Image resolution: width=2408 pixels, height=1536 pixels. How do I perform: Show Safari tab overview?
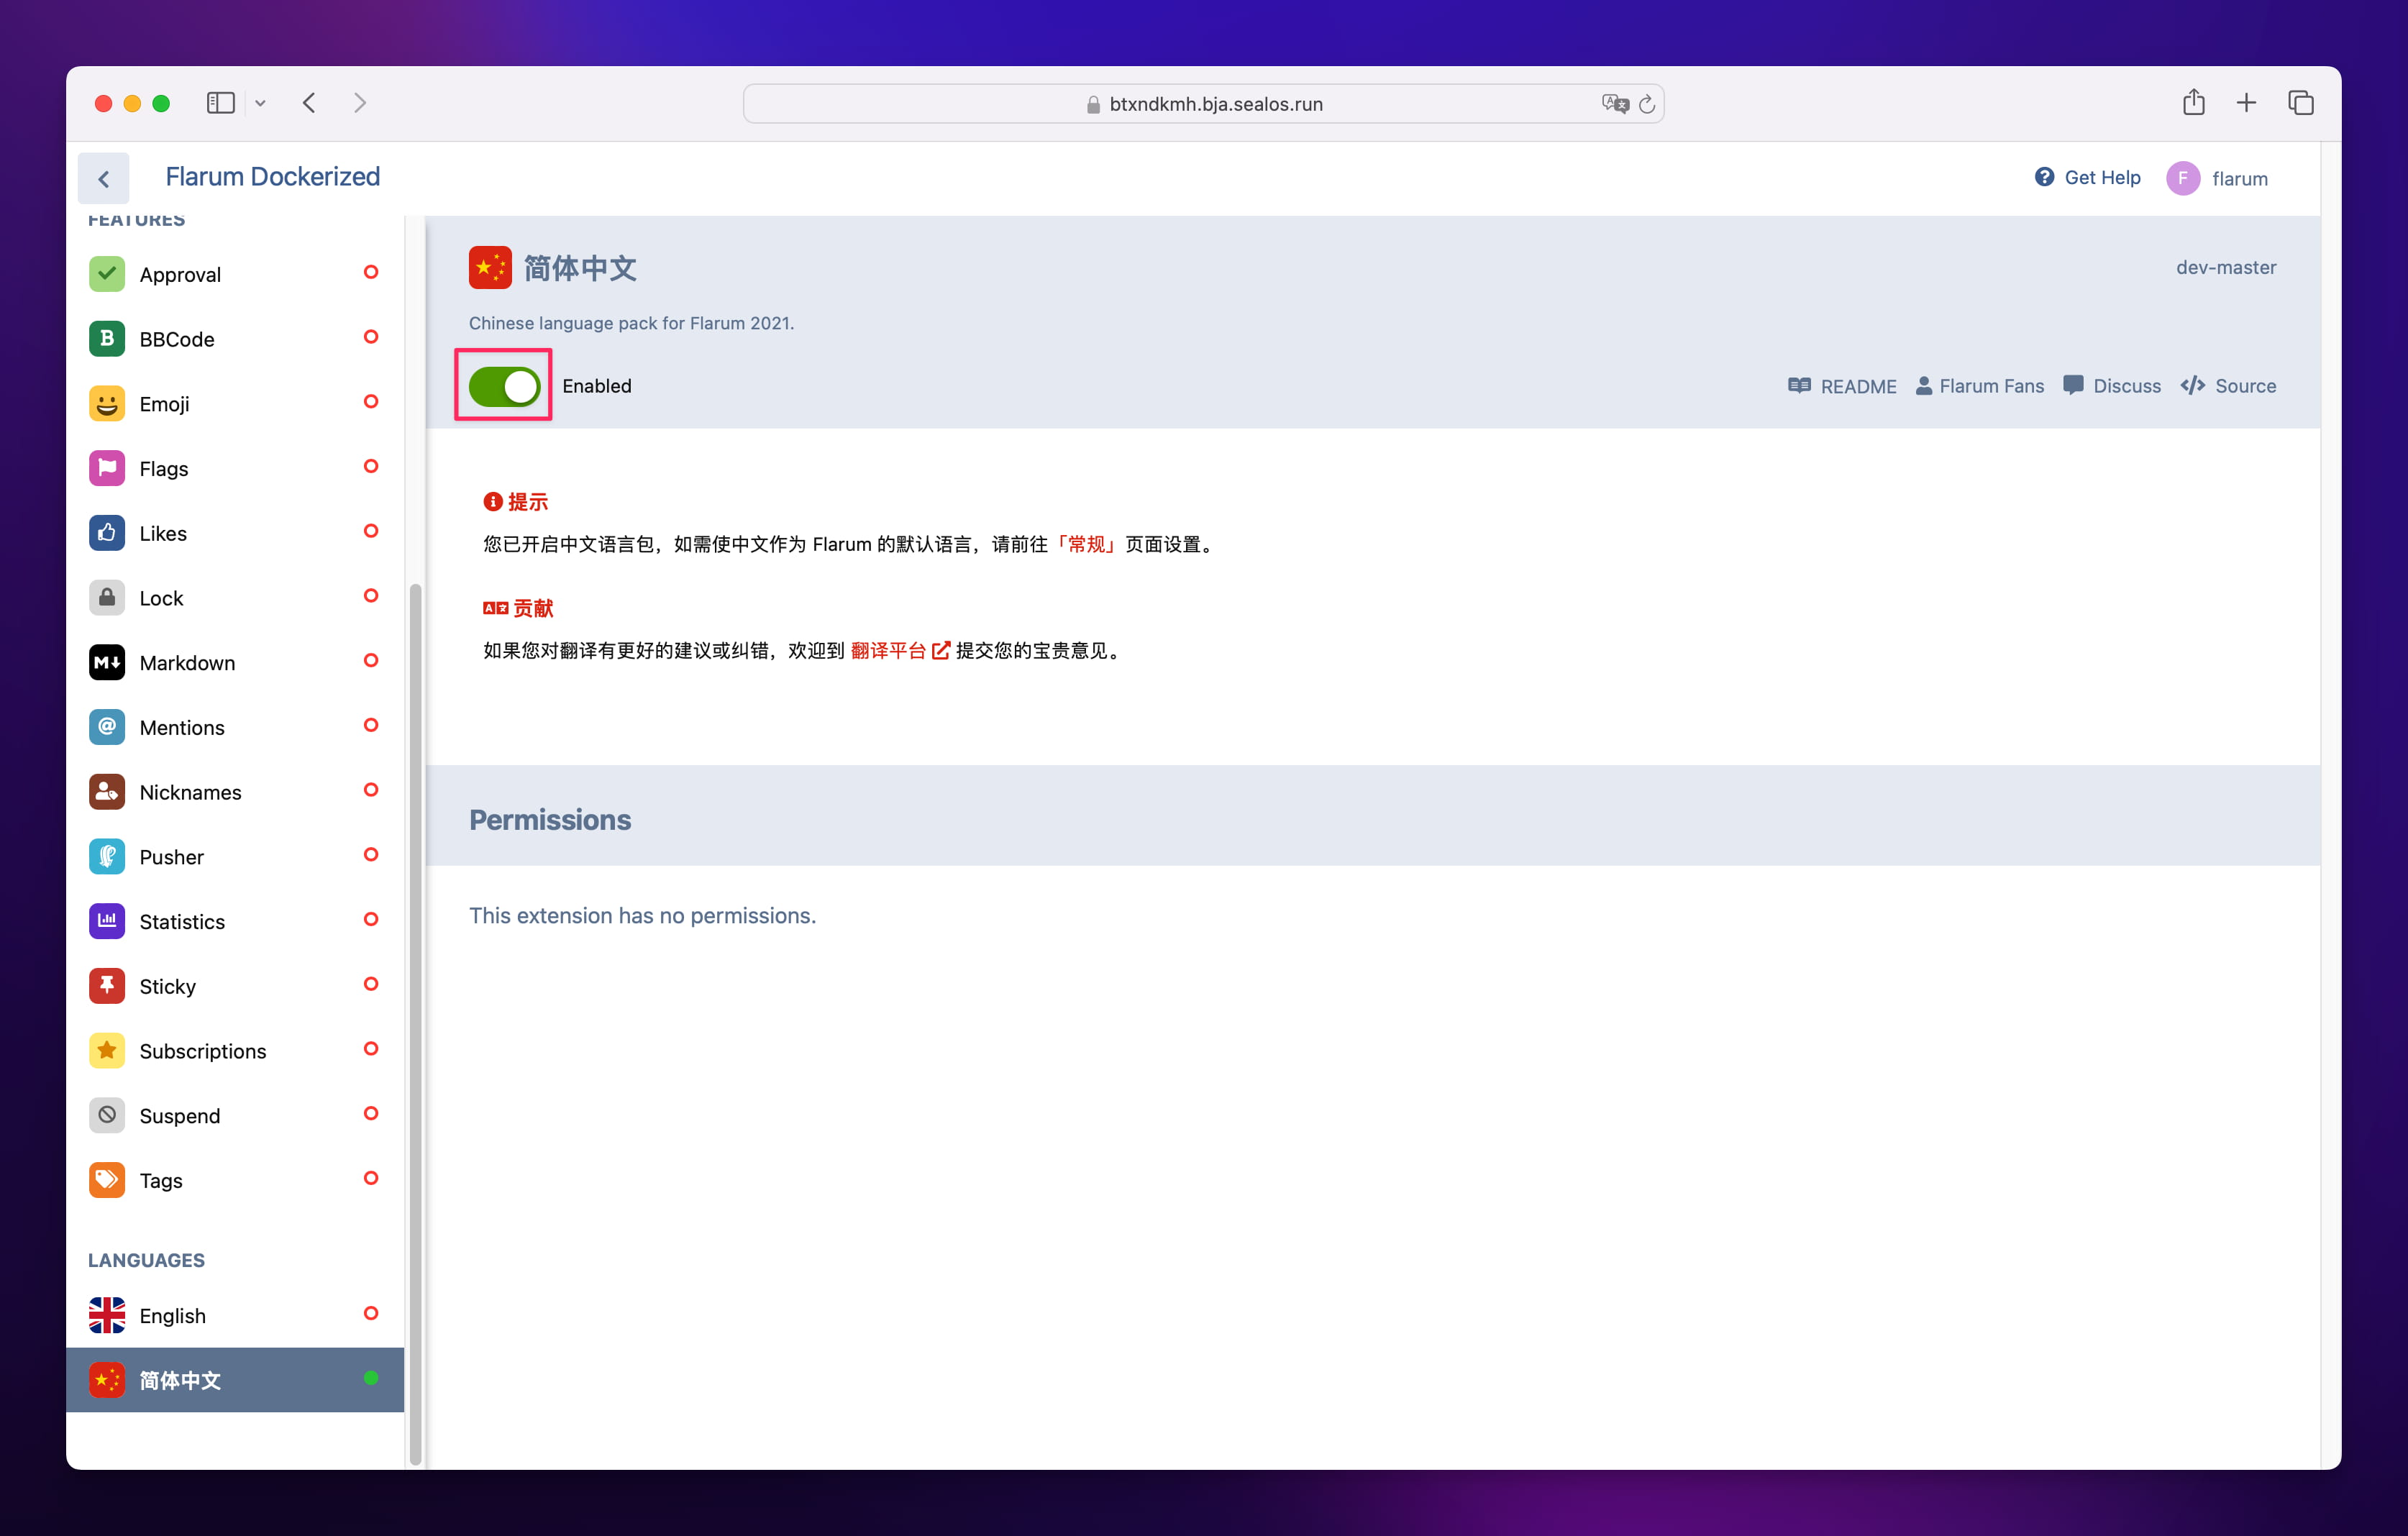2301,103
